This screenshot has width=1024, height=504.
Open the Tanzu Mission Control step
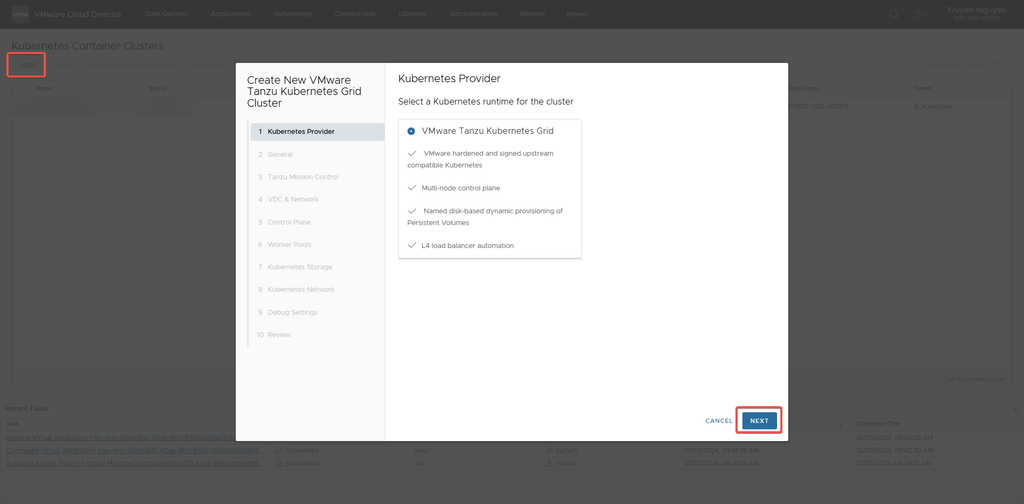[x=302, y=177]
